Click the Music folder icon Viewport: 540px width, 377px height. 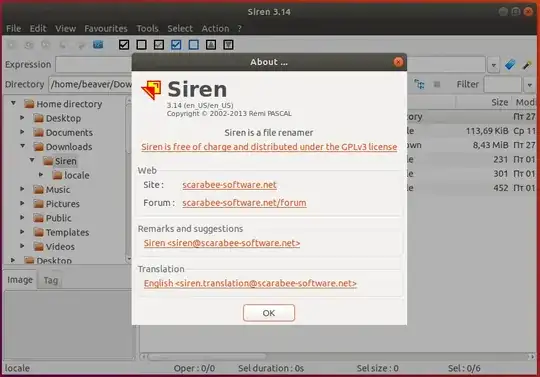tap(39, 189)
